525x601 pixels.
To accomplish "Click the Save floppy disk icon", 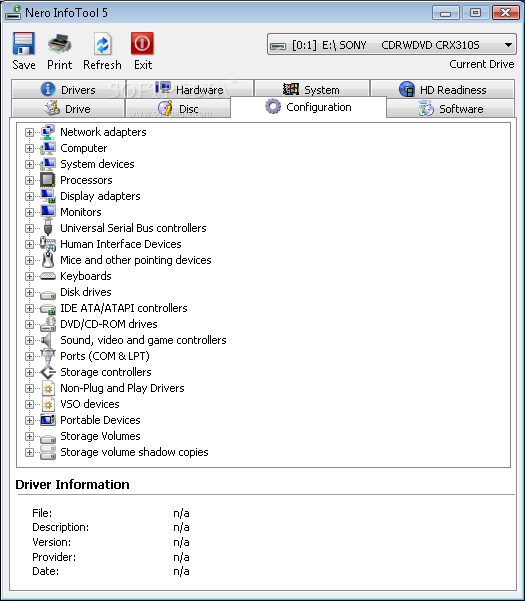I will [24, 43].
